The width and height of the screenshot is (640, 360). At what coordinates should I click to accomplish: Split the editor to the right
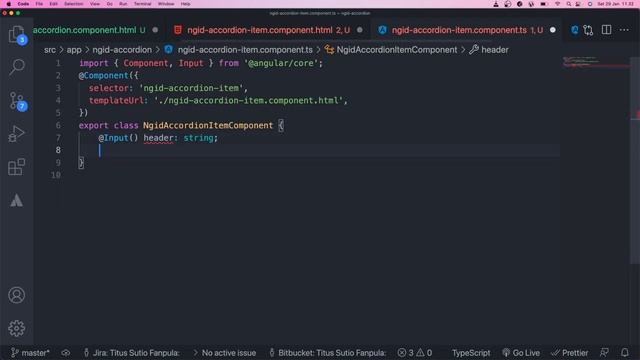click(x=606, y=30)
